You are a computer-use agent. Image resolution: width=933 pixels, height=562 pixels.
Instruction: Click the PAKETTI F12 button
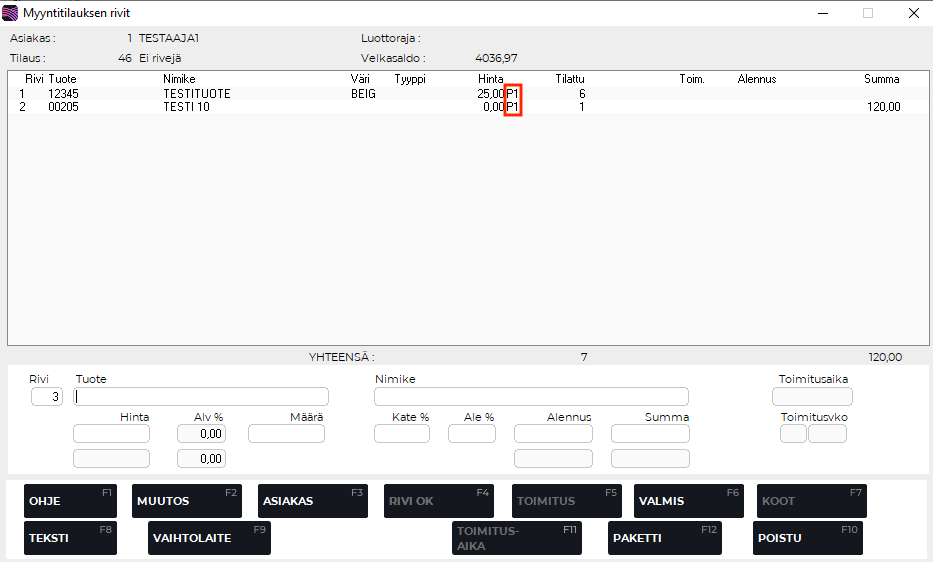[x=664, y=538]
